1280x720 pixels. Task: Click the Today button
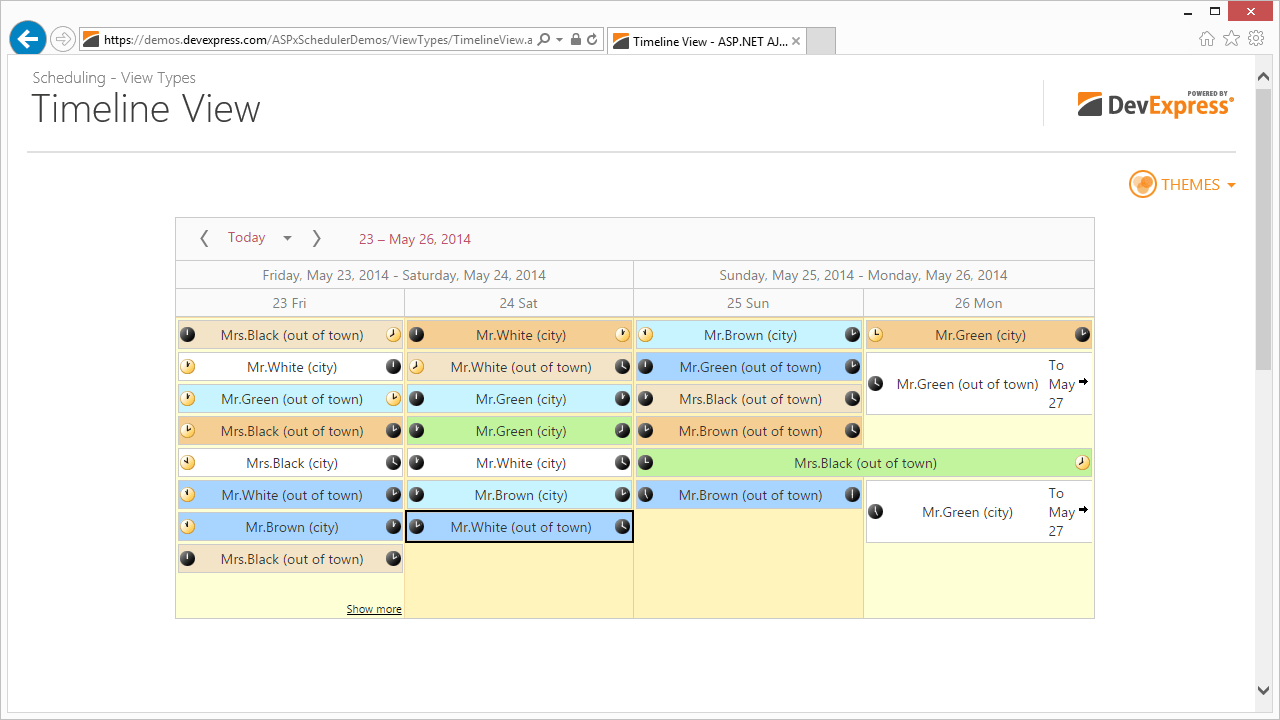[246, 238]
